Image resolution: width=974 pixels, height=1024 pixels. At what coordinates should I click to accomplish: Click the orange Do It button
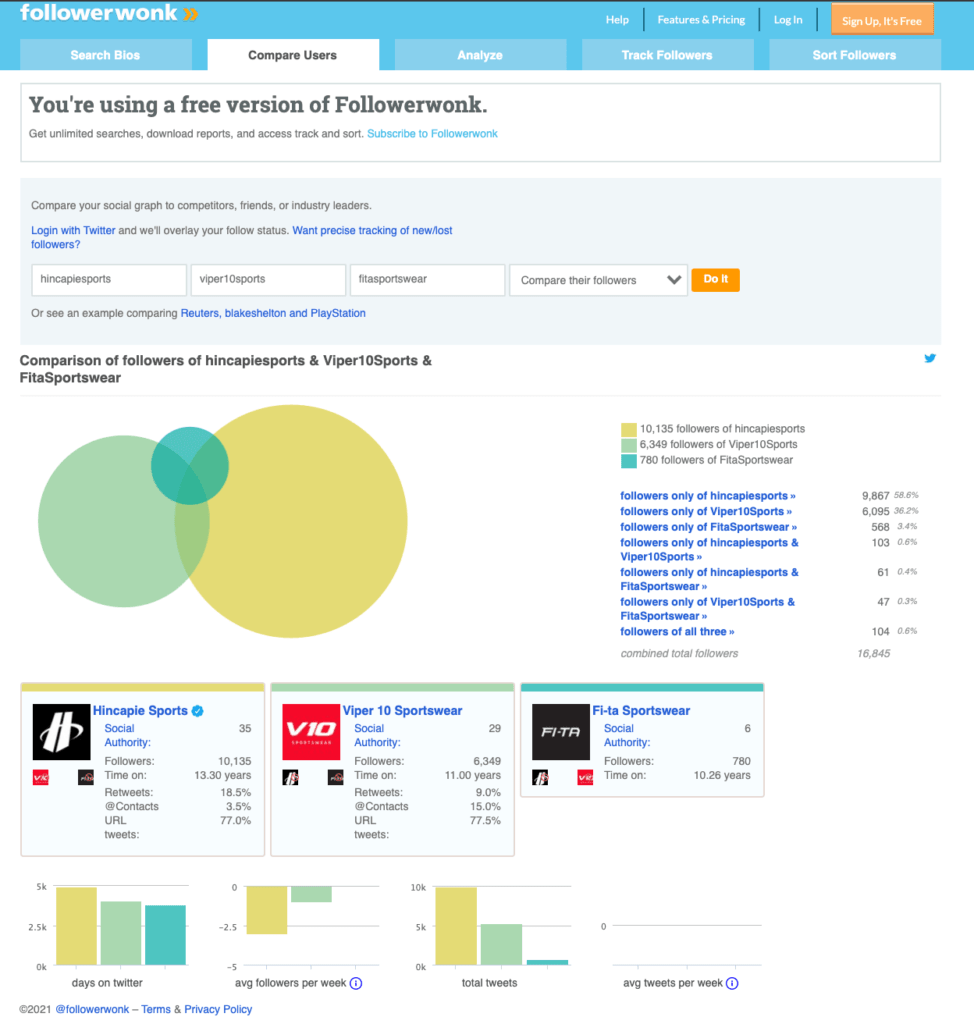tap(715, 280)
